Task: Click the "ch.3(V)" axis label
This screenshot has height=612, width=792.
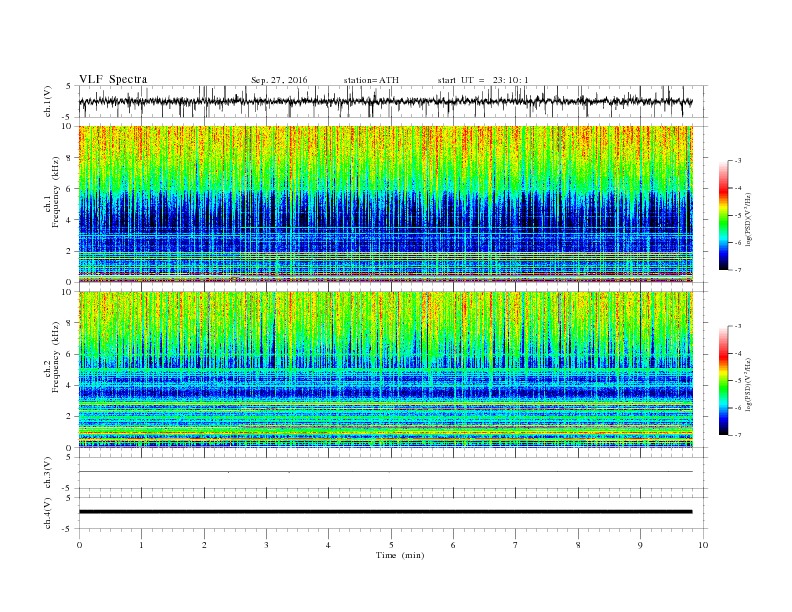Action: (x=48, y=473)
